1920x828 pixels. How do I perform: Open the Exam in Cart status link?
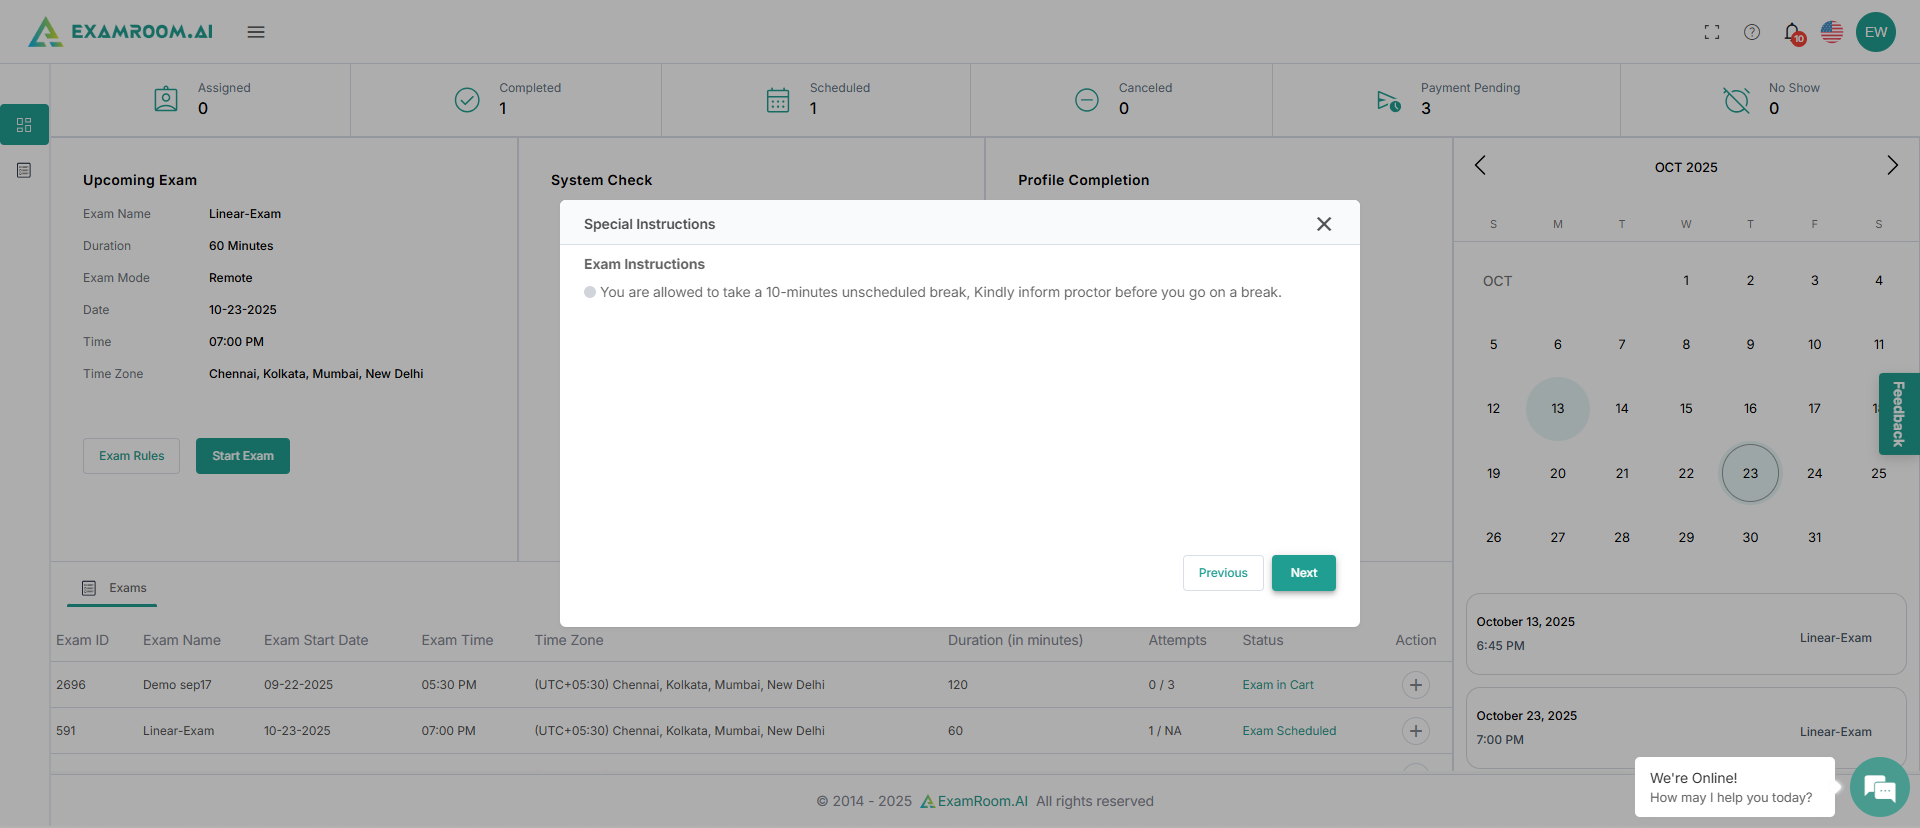click(1278, 685)
